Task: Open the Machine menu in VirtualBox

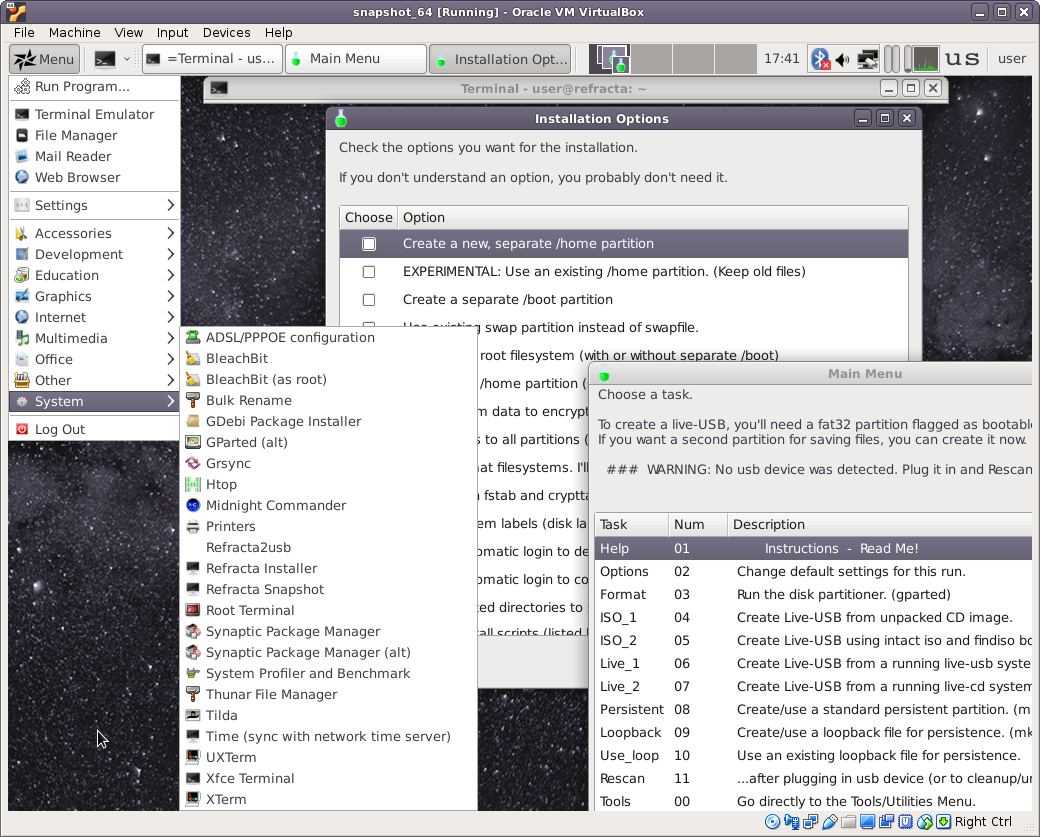Action: click(74, 32)
